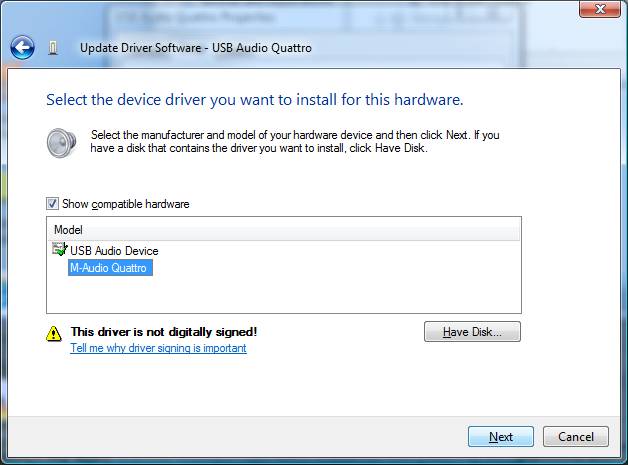Click the 'Show compatible hardware' label text
This screenshot has height=465, width=628.
125,204
